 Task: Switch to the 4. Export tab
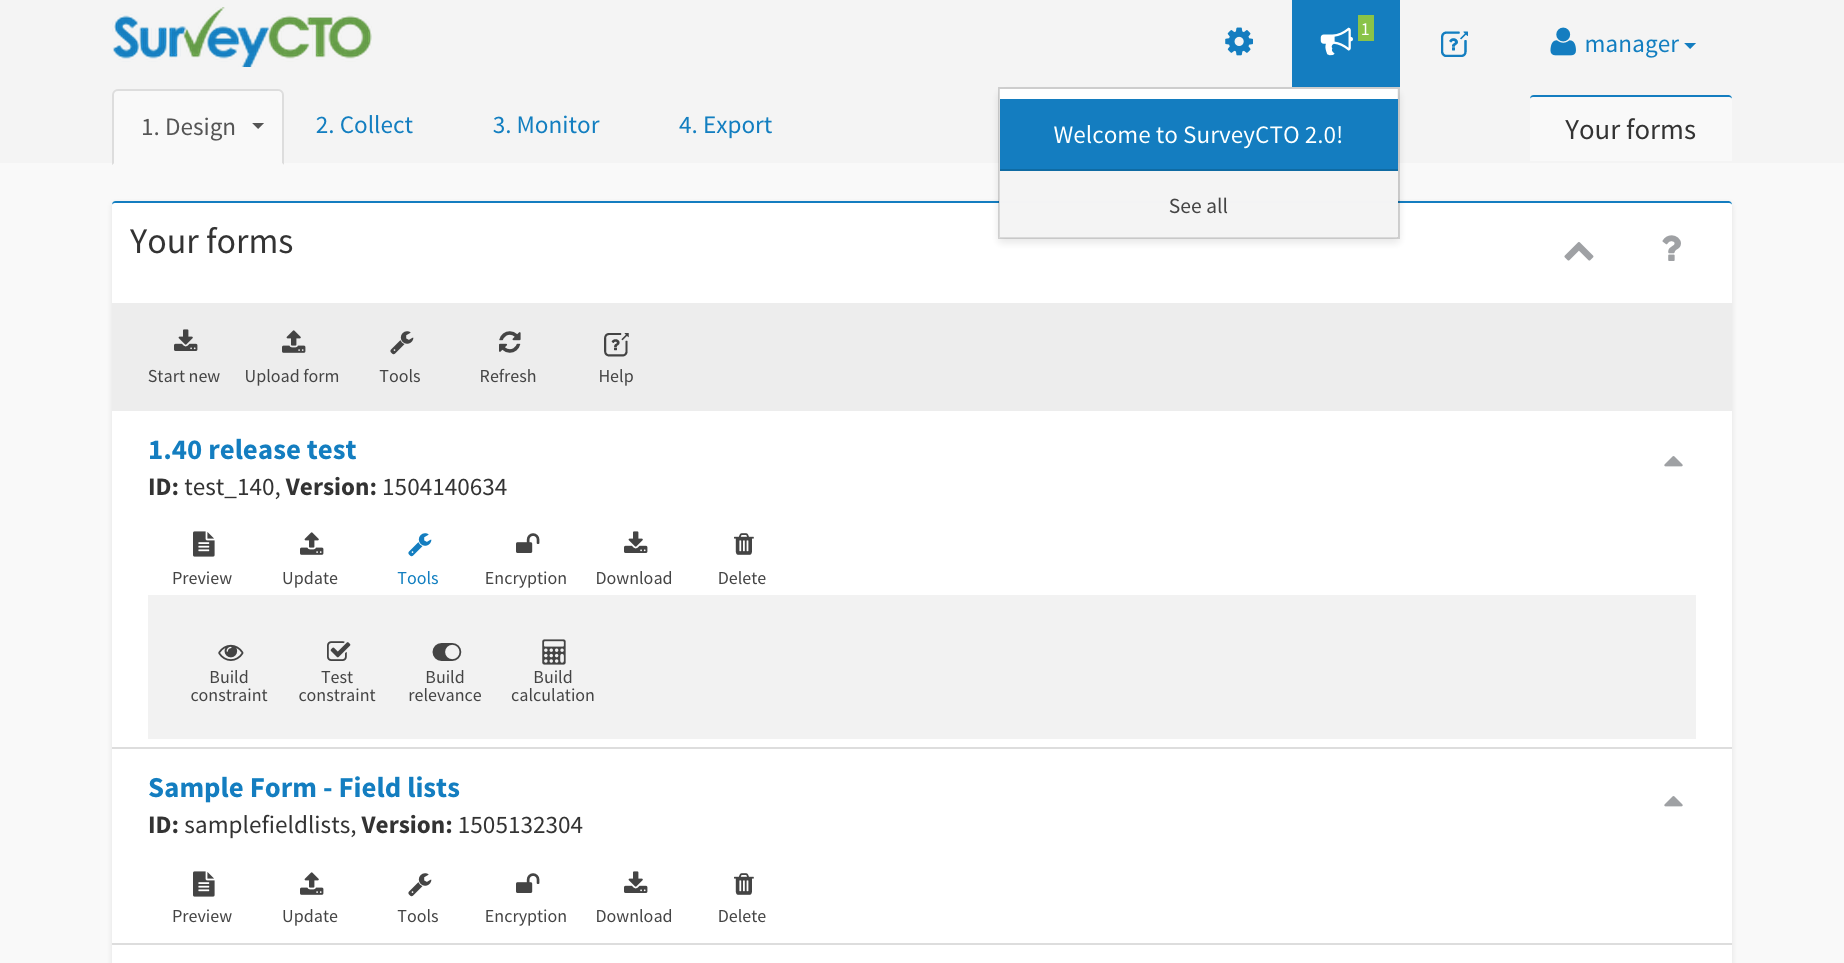pyautogui.click(x=725, y=125)
